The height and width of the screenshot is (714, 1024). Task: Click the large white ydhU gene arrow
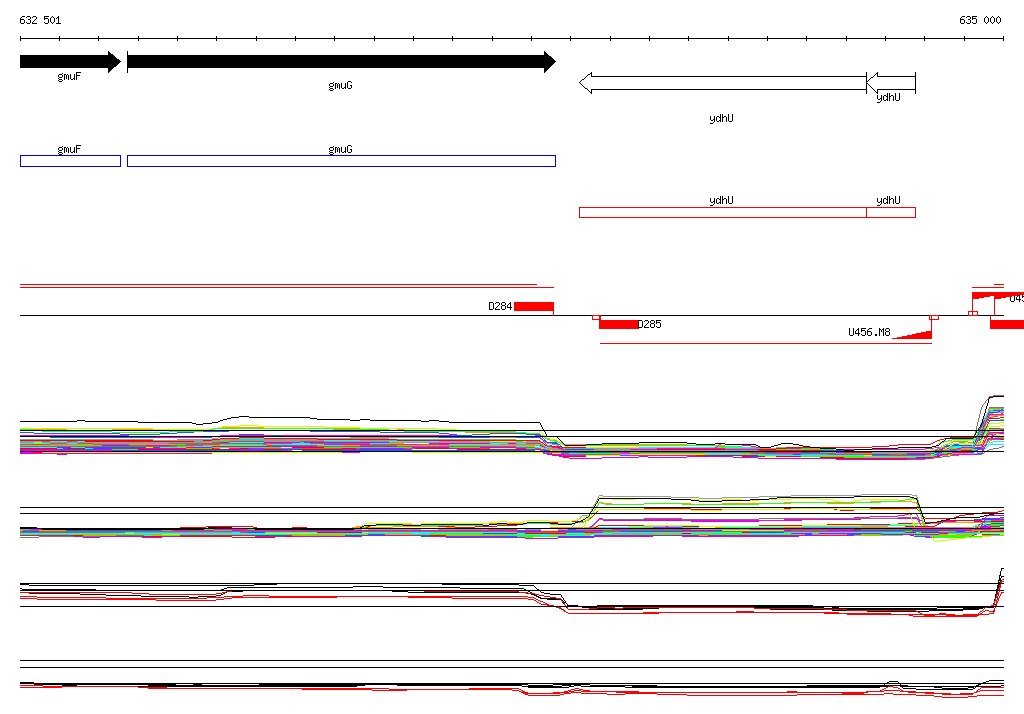(x=723, y=83)
